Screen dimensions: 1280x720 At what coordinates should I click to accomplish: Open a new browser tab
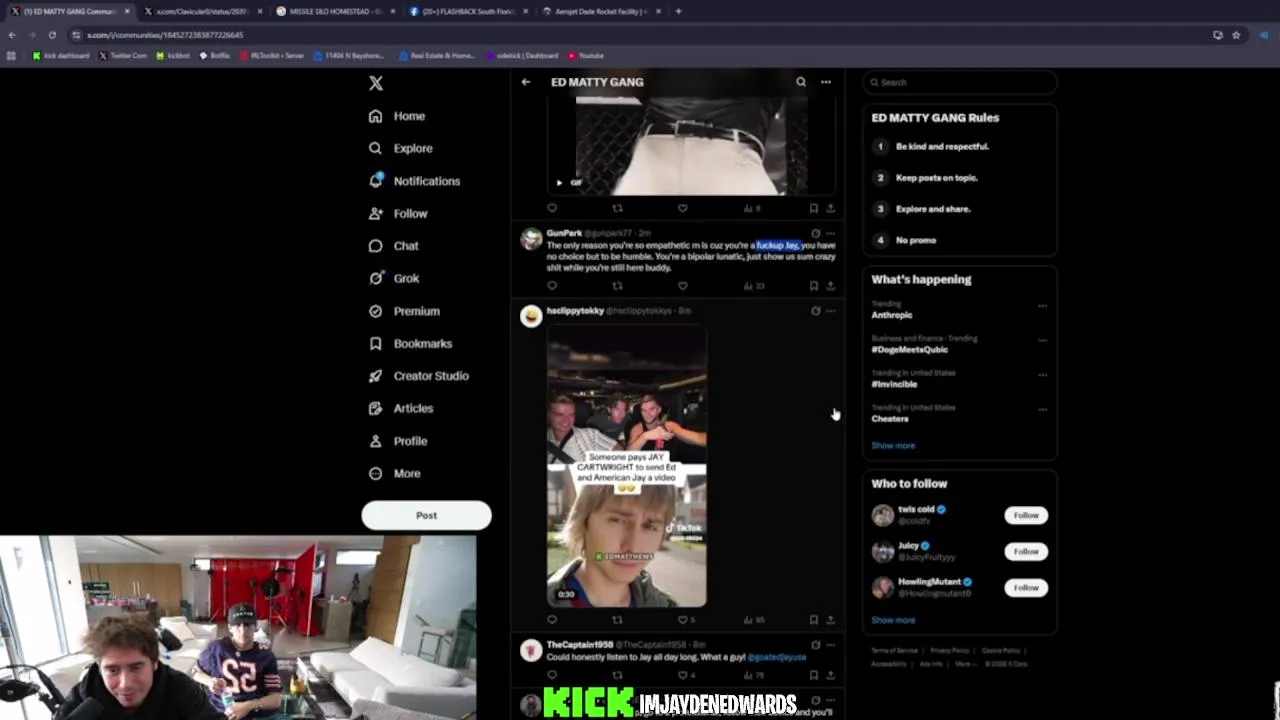coord(678,11)
